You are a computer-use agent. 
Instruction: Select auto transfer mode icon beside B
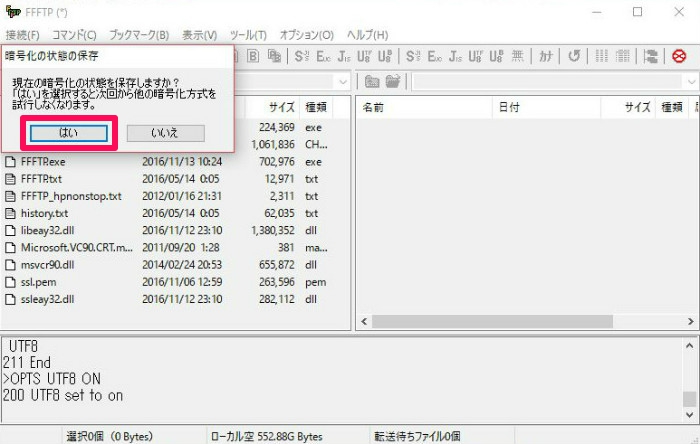click(274, 56)
